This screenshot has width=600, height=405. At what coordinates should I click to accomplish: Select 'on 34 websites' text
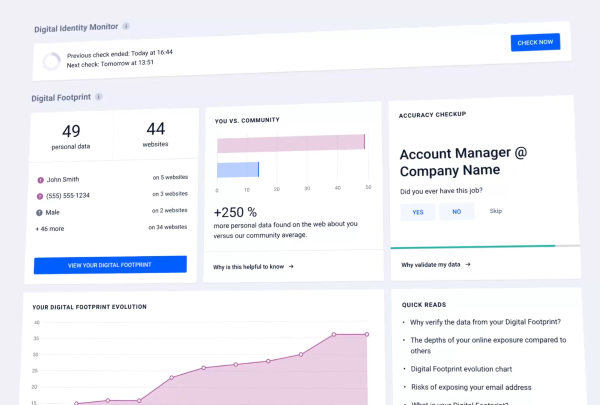[x=168, y=227]
